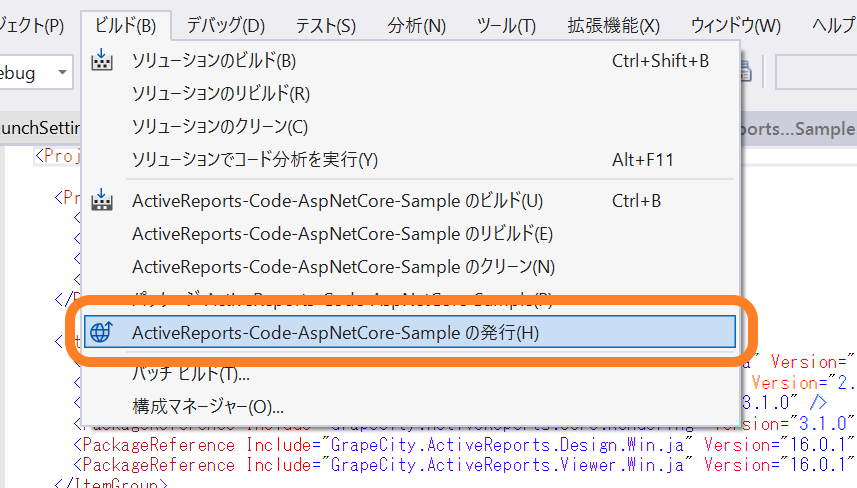Click ActiveReports-Code-AspNetCore-Sample の発行(H)
Image resolution: width=857 pixels, height=488 pixels.
point(410,332)
